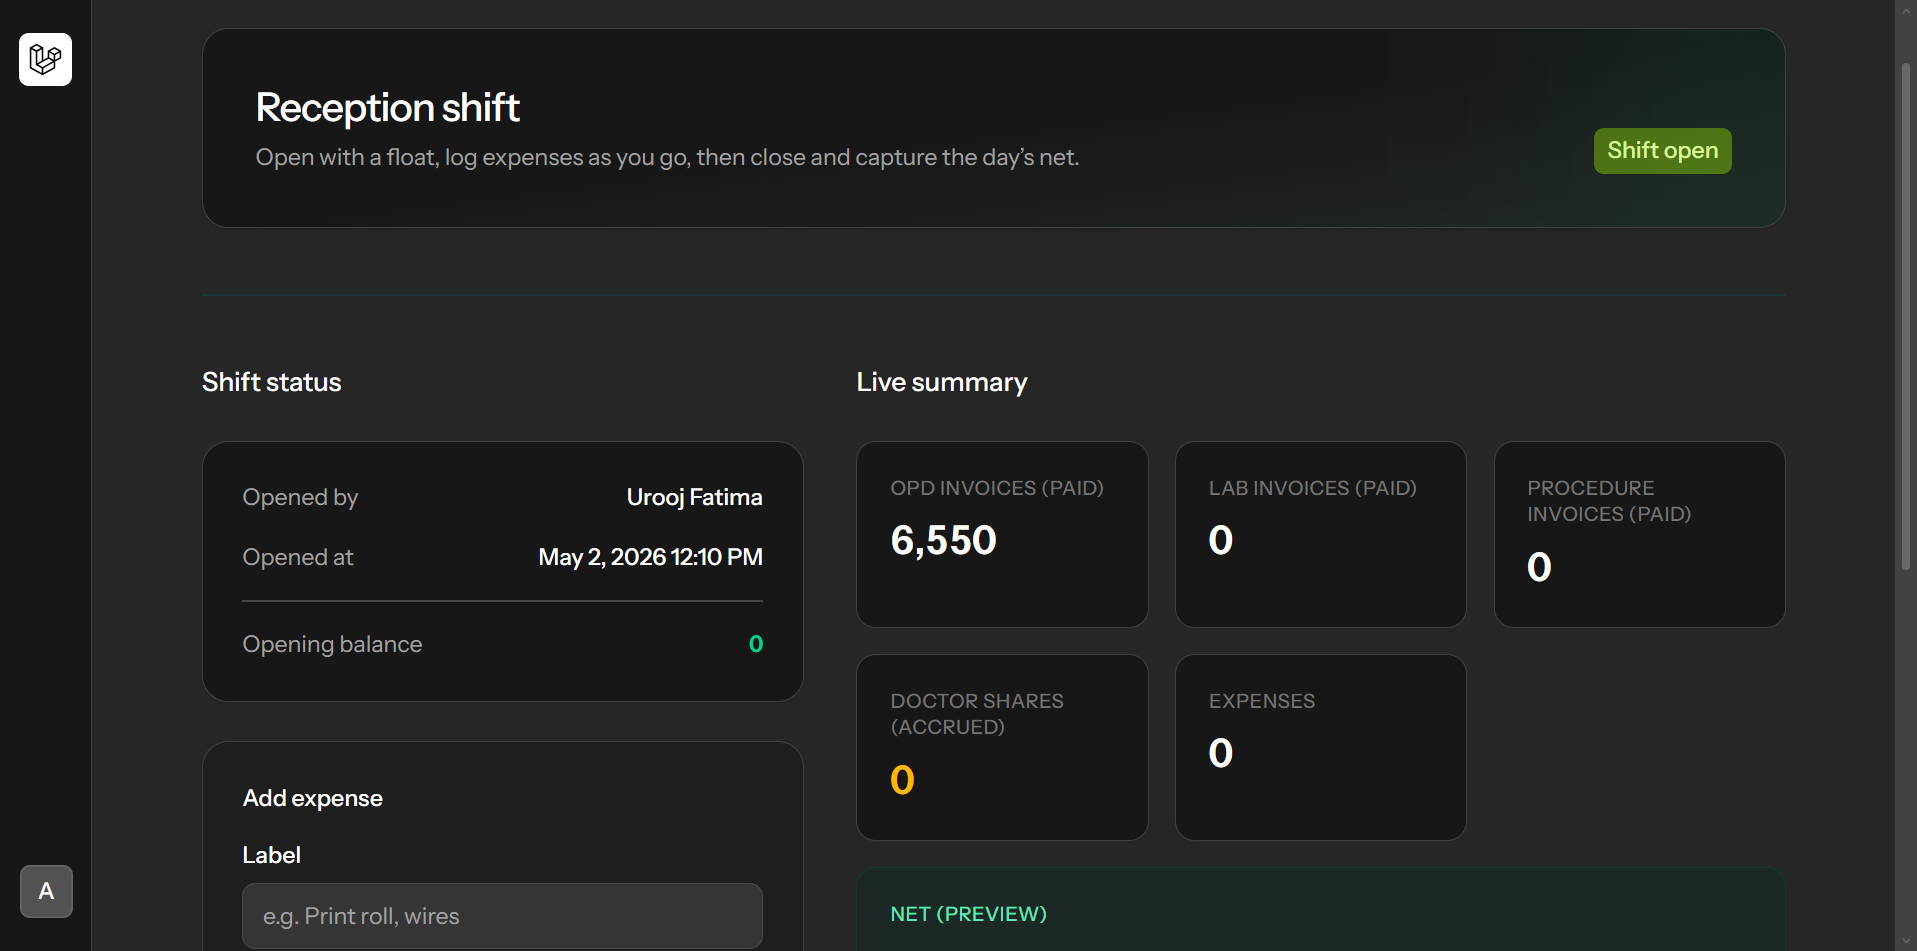Viewport: 1917px width, 951px height.
Task: Click the 'May 2, 2026 12:10 PM' timestamp
Action: (651, 557)
